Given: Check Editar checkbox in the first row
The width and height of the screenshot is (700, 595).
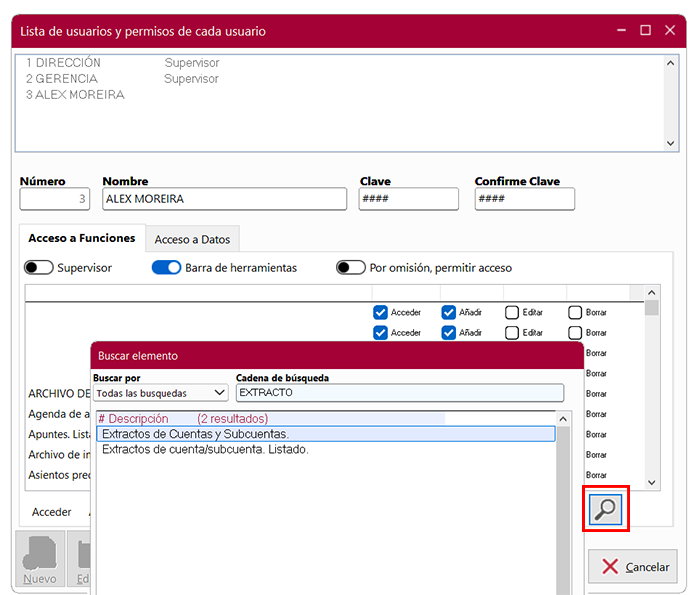Looking at the screenshot, I should click(x=512, y=312).
